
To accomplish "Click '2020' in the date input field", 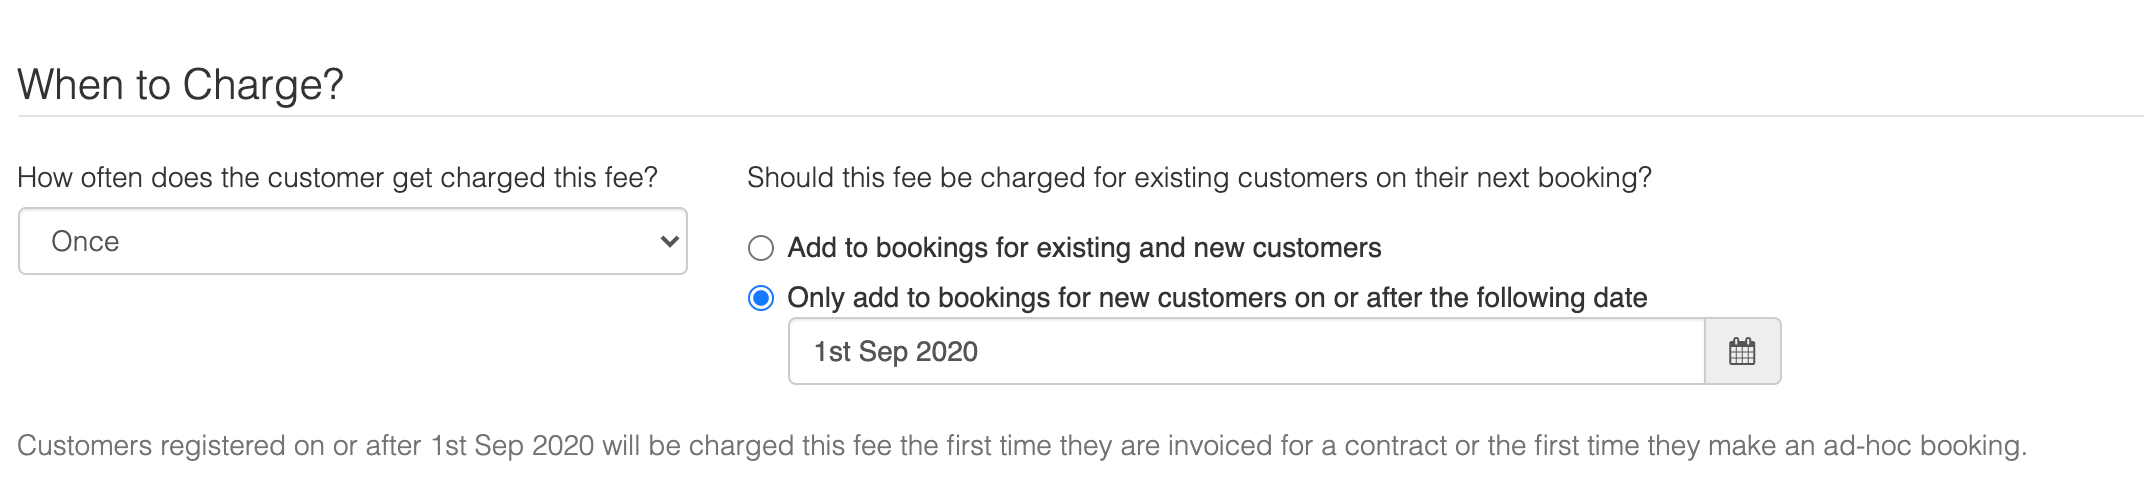I will click(947, 352).
